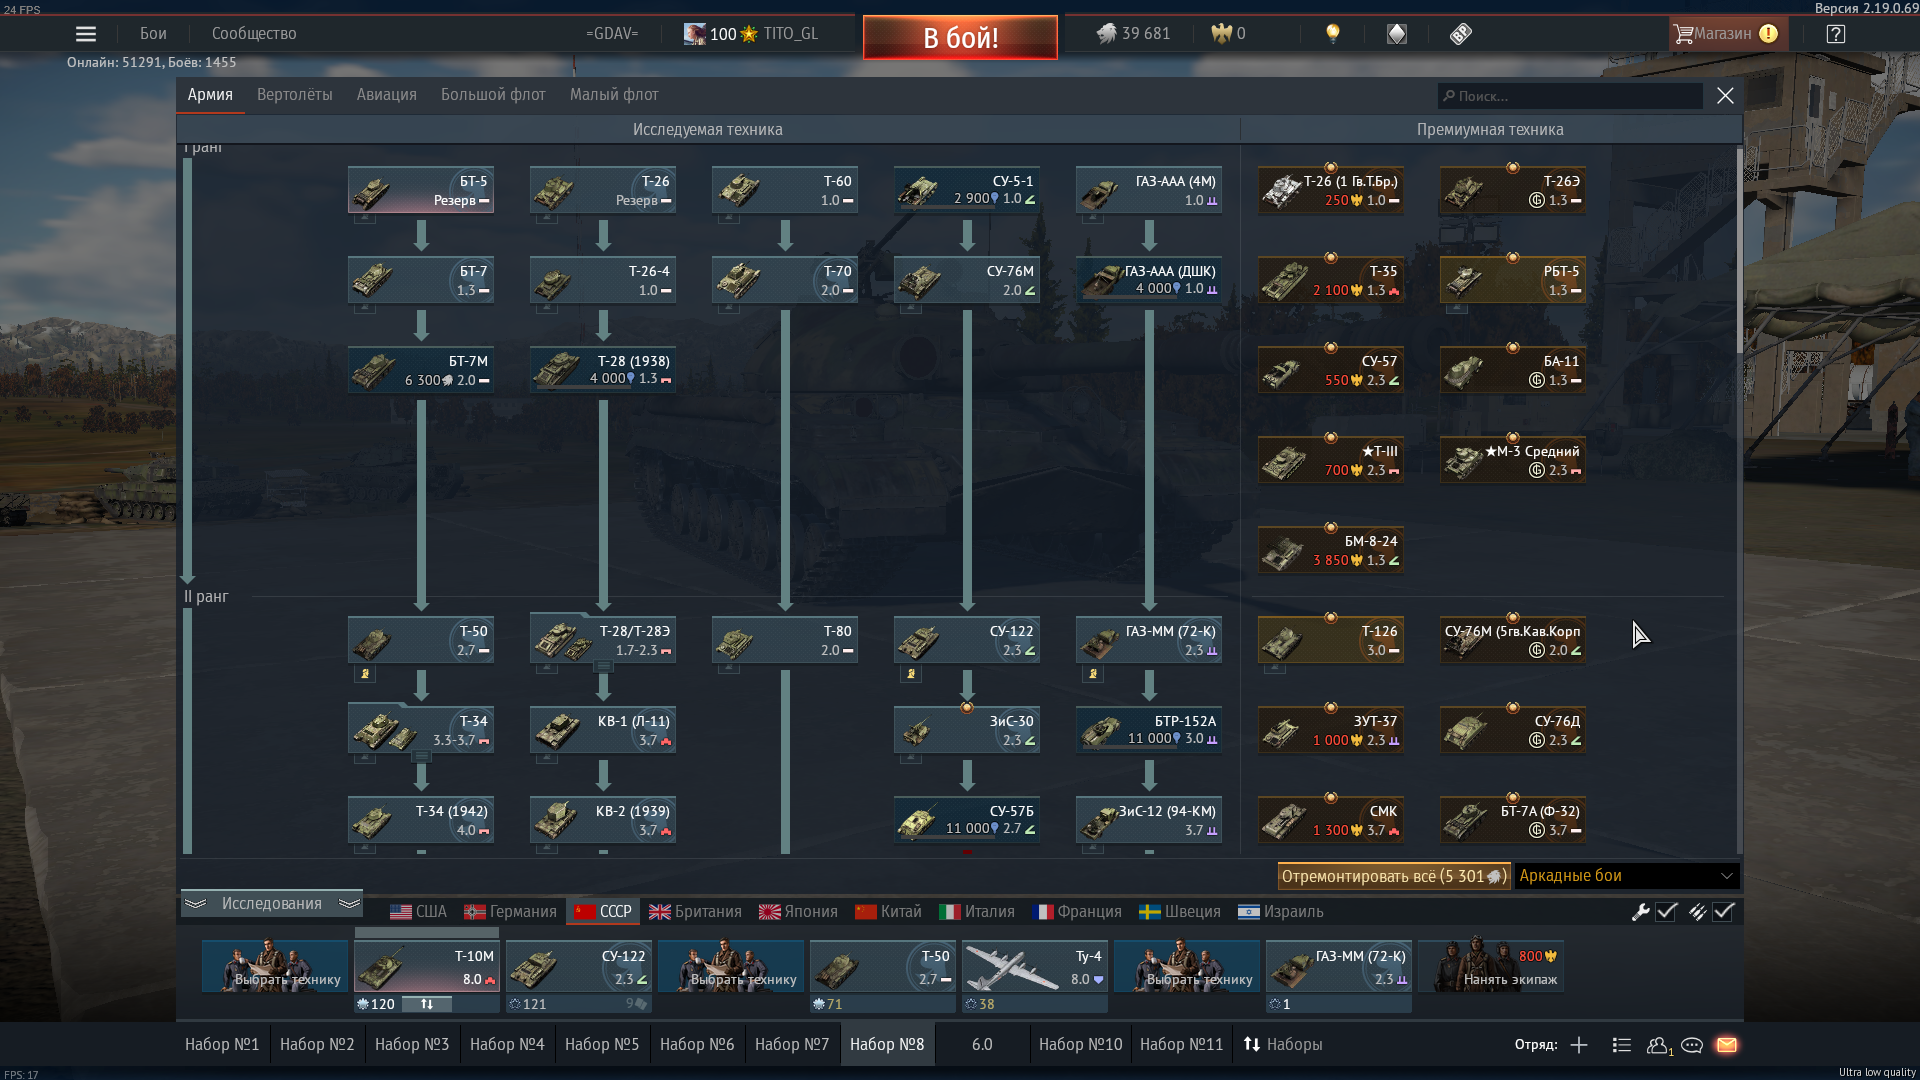
Task: Open player avatar of TITO_GL
Action: 694,34
